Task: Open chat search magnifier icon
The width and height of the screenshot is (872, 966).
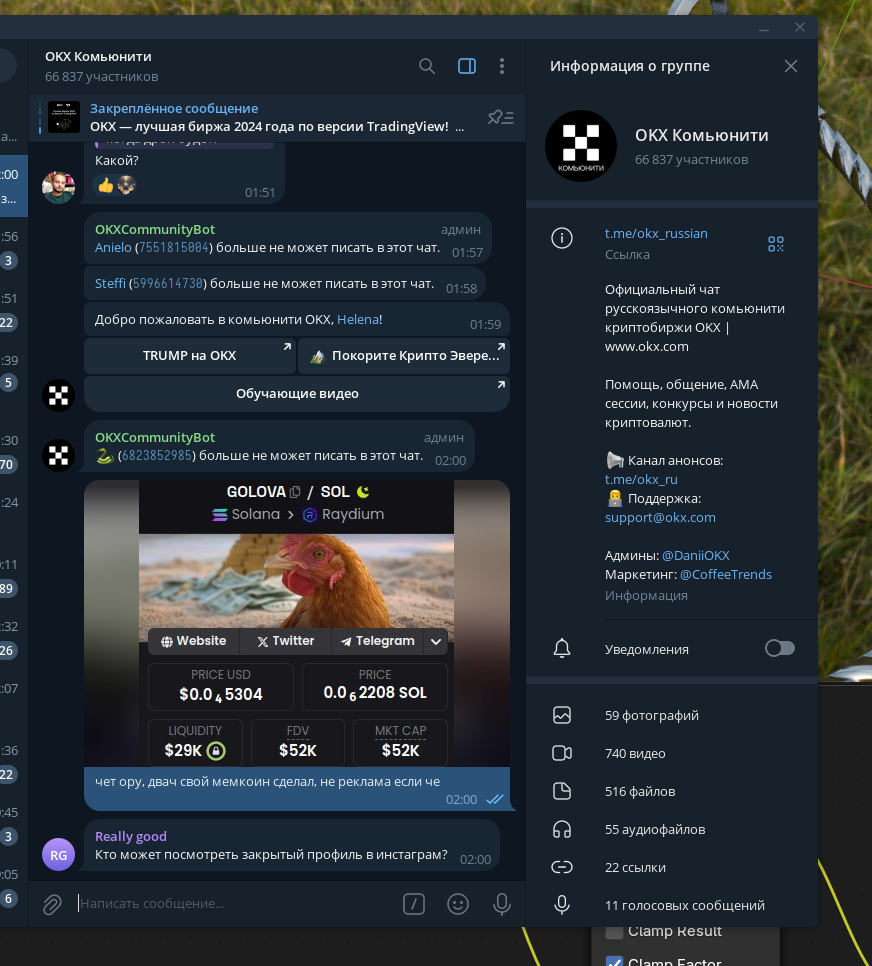Action: [427, 66]
